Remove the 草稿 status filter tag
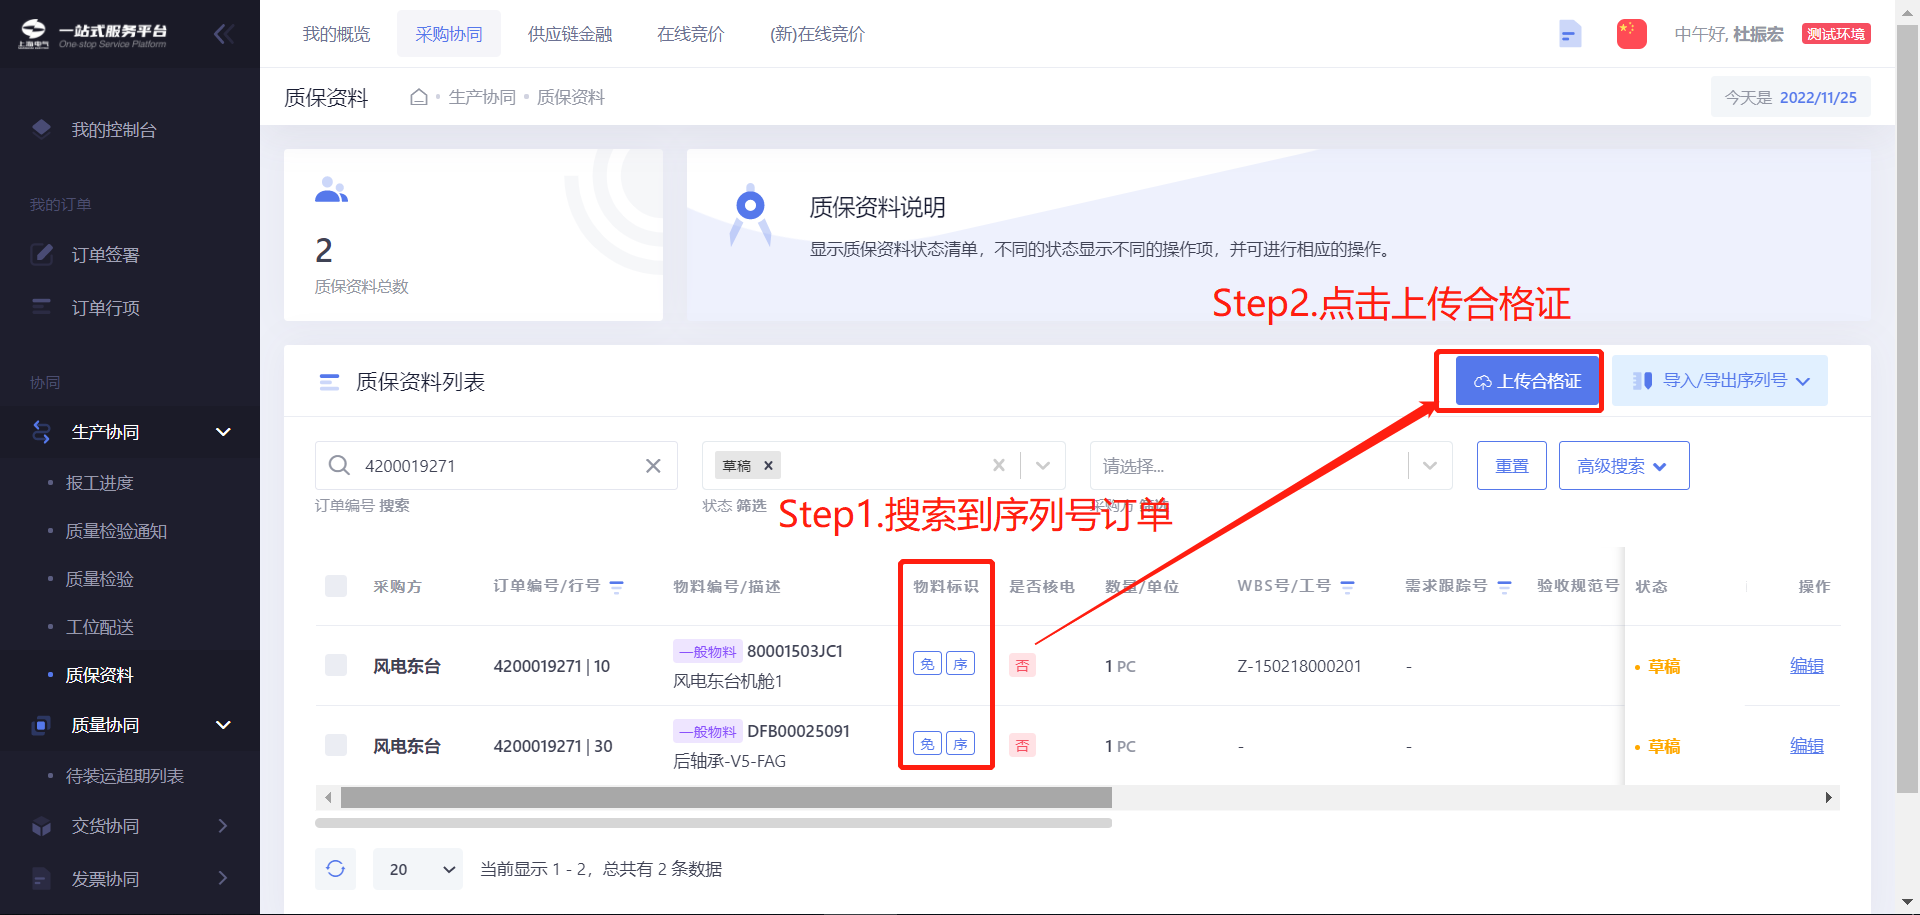Viewport: 1920px width, 915px height. click(768, 466)
